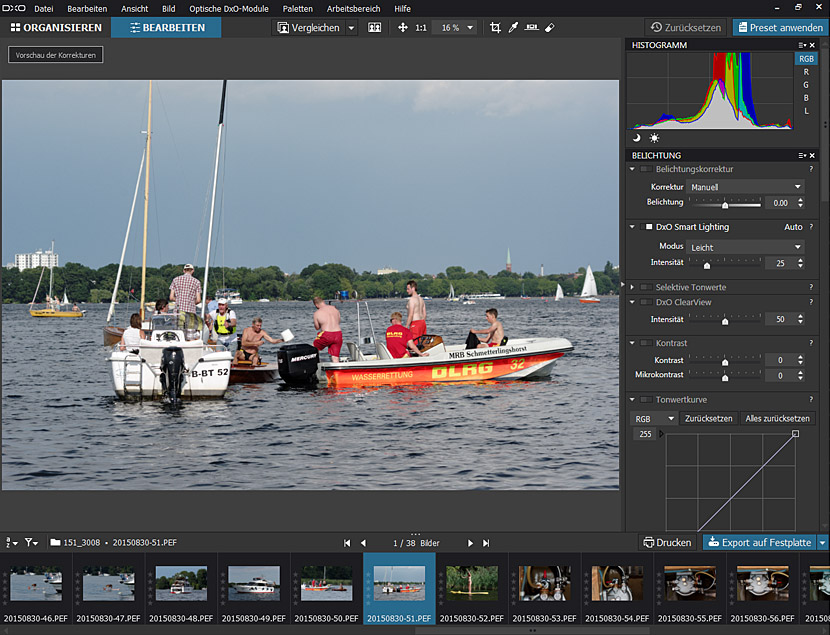Enable the Belichtungskorrektur correction toggle
The height and width of the screenshot is (635, 830).
648,169
